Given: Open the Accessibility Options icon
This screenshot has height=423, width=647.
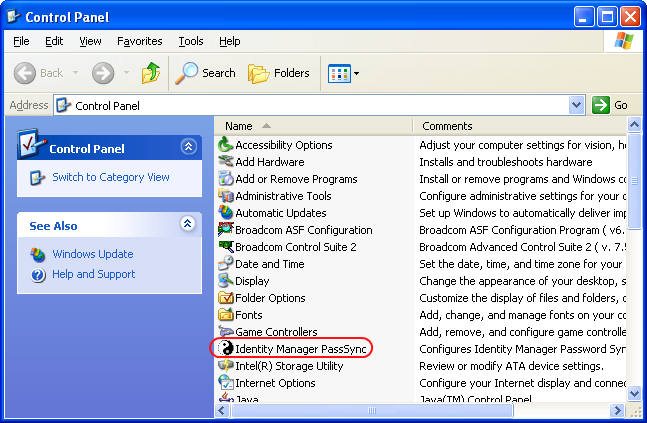Looking at the screenshot, I should tap(226, 145).
